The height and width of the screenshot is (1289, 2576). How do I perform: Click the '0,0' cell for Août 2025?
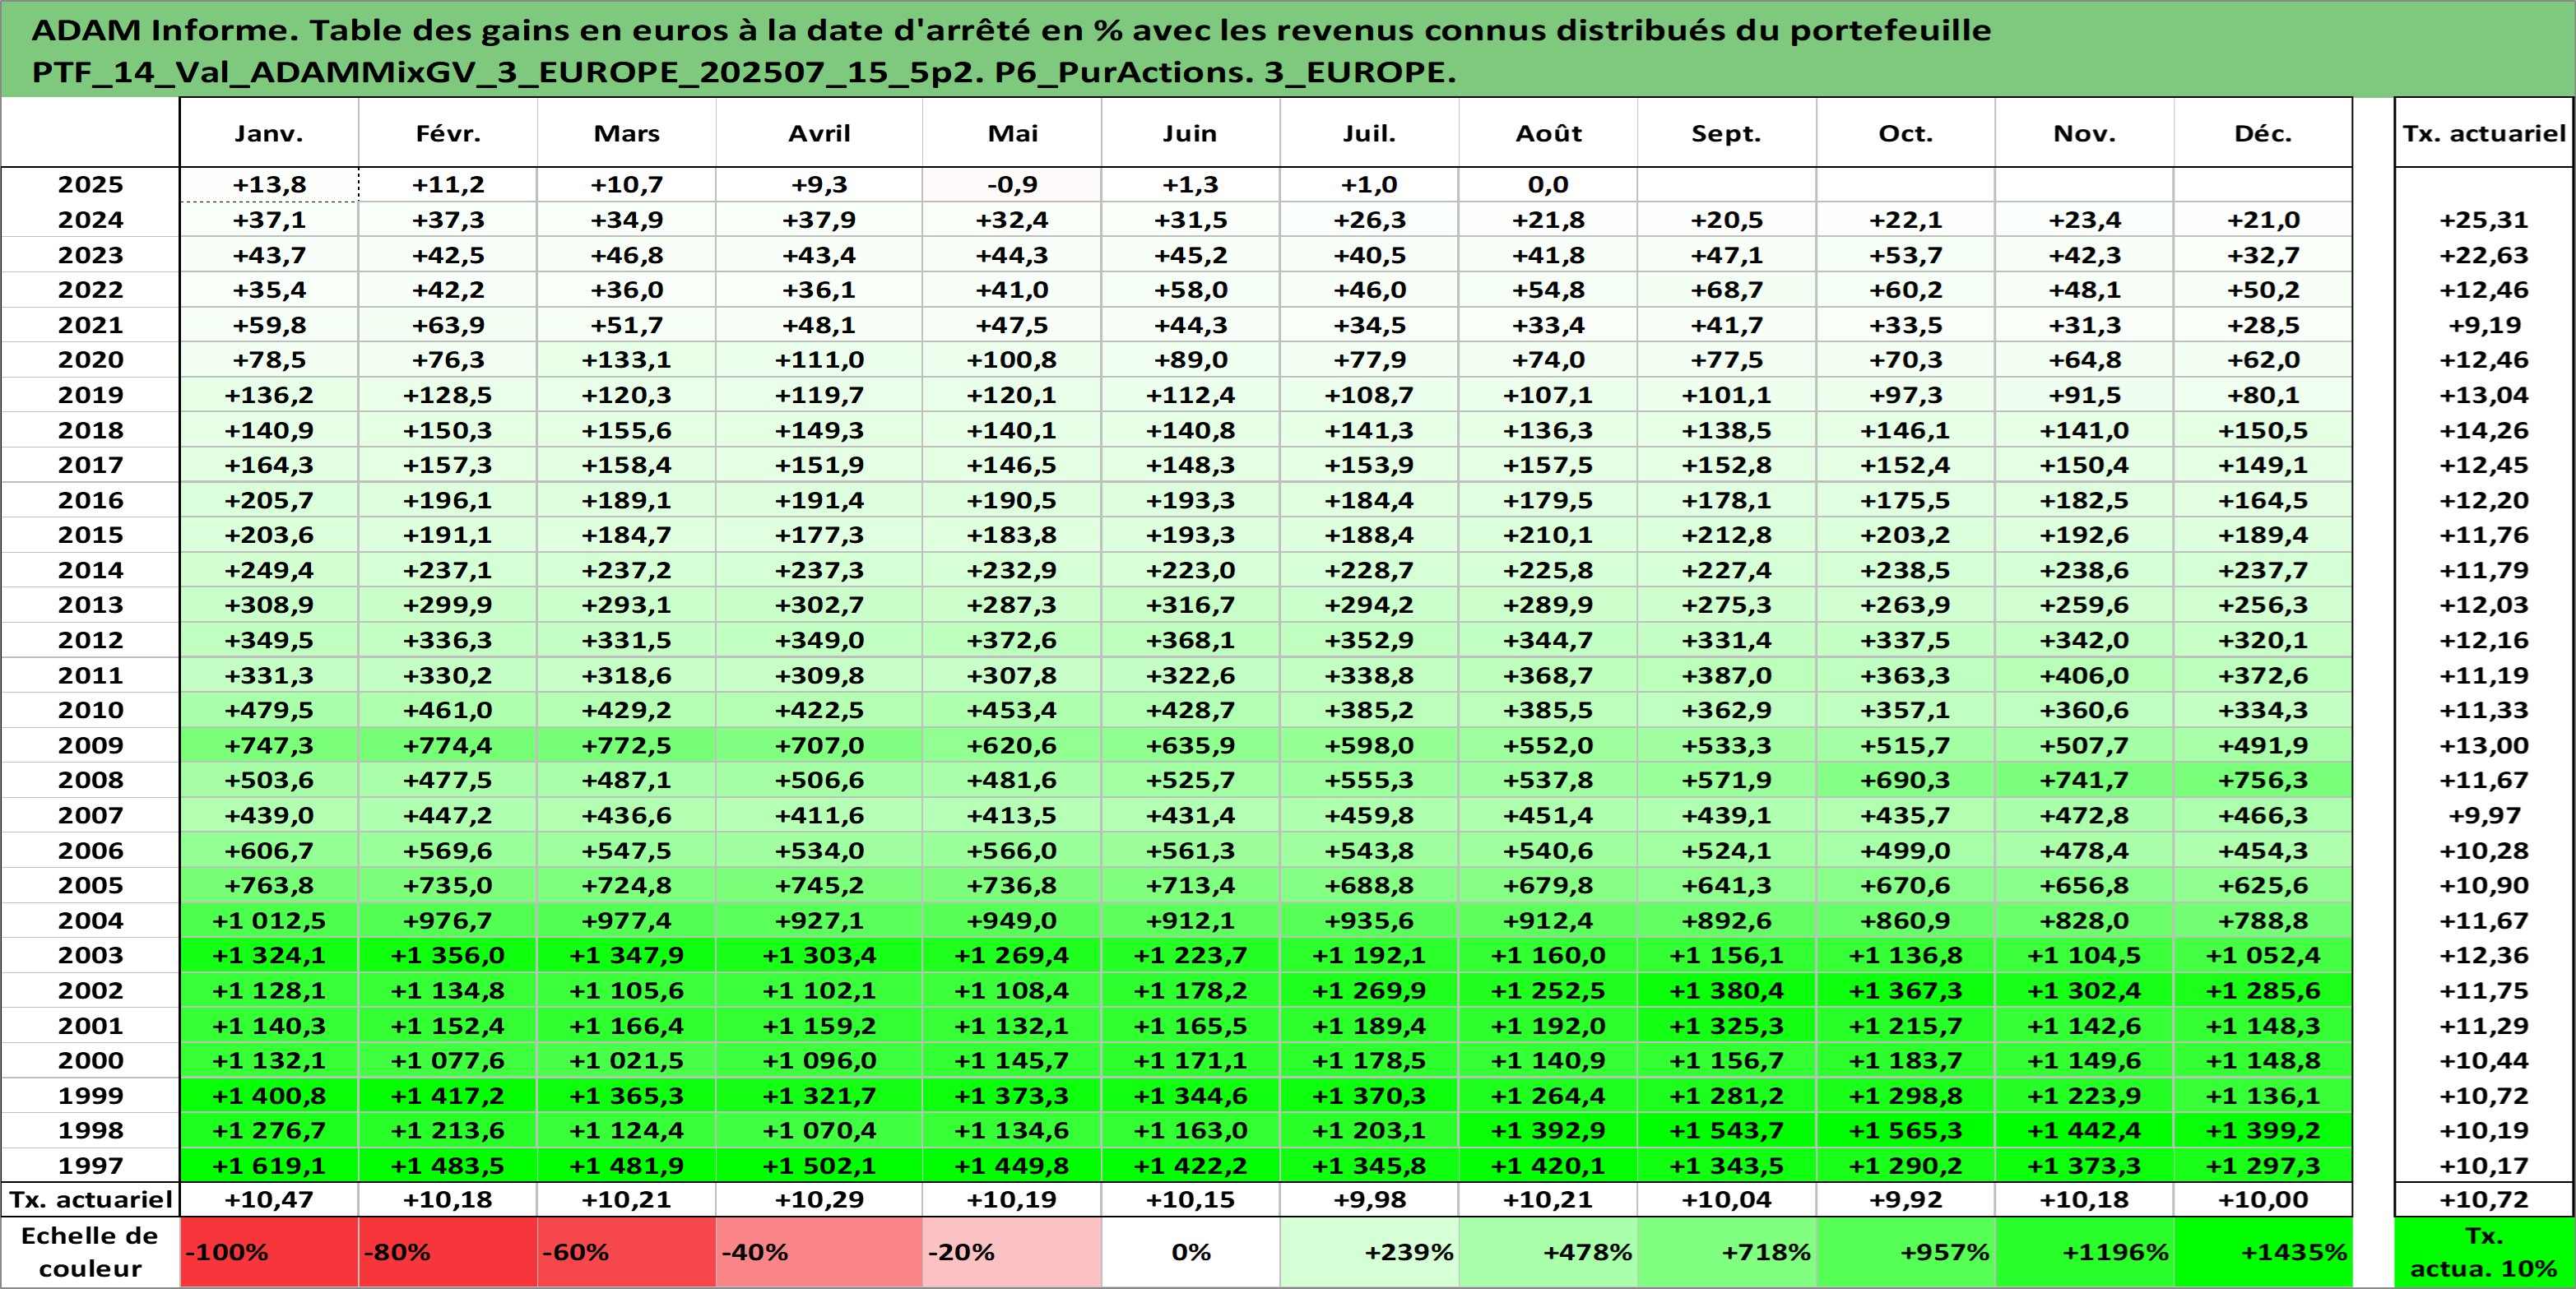tap(1548, 185)
